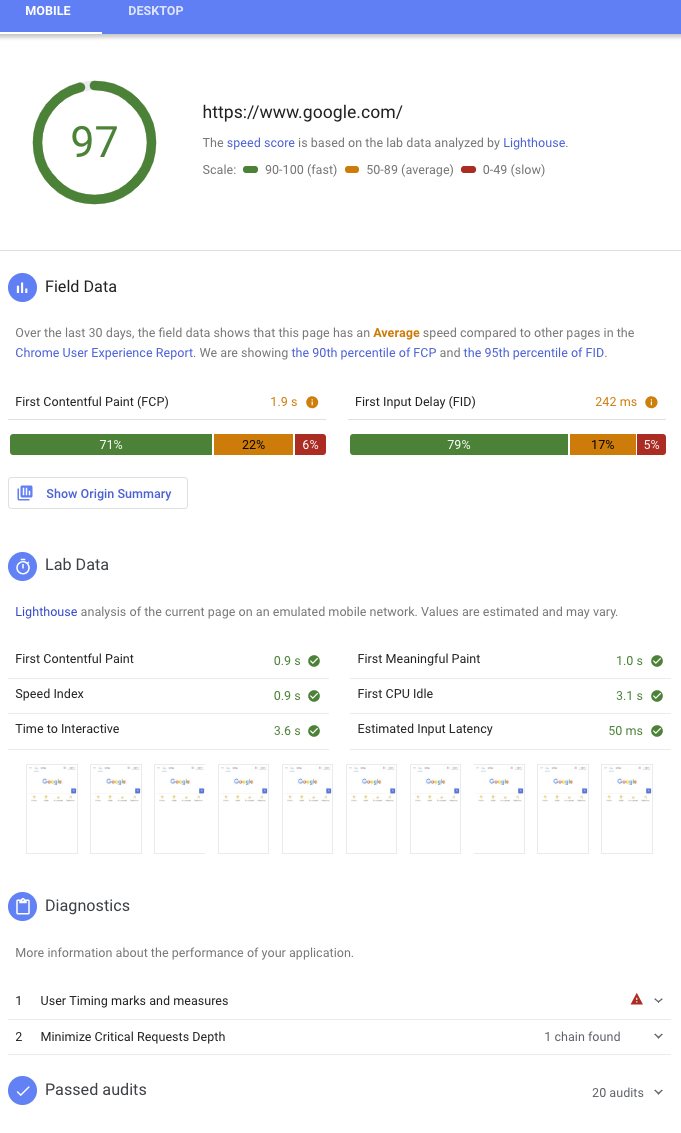
Task: Click the 'First Input Delay (FID)' label
Action: click(415, 402)
